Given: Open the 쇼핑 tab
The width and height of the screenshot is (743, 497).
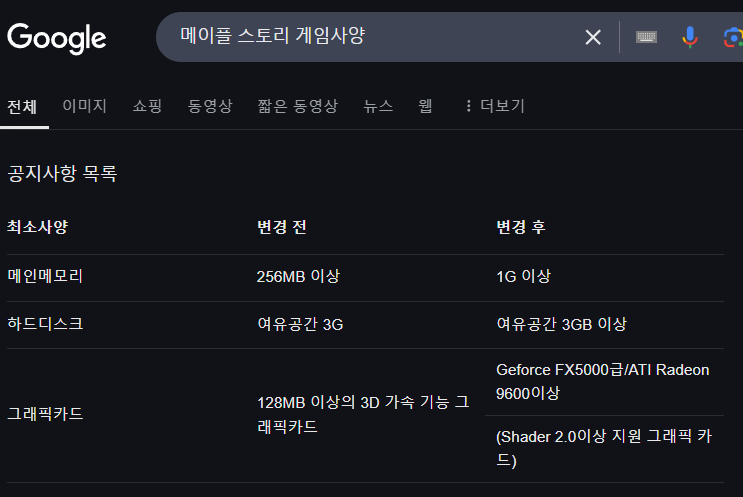Looking at the screenshot, I should 147,106.
